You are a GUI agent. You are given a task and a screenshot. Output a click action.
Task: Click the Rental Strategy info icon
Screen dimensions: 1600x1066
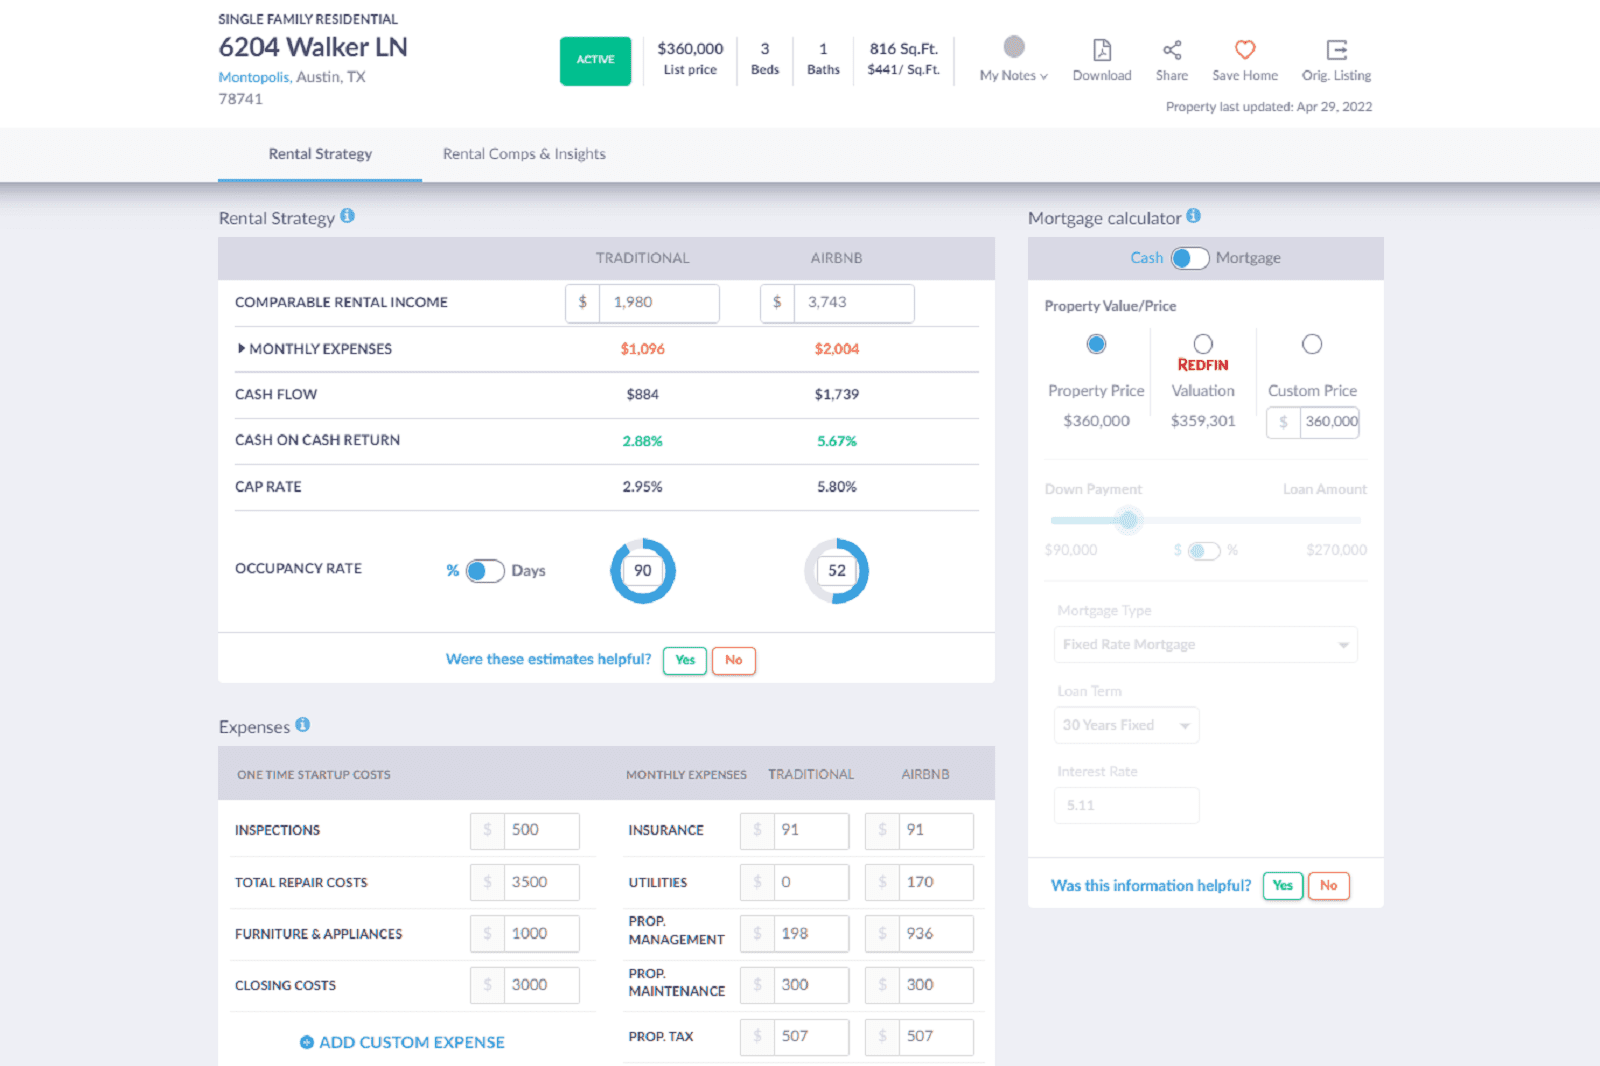pos(347,216)
